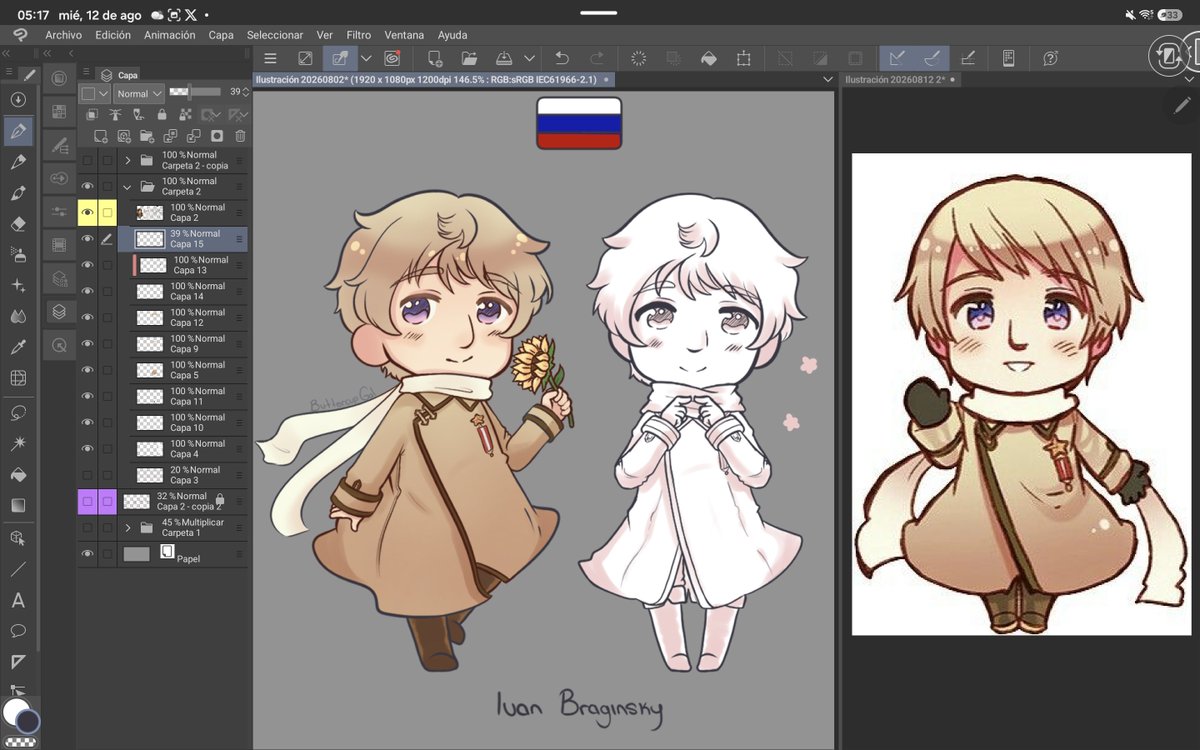Image resolution: width=1200 pixels, height=750 pixels.
Task: Open the Animación menu
Action: point(170,35)
